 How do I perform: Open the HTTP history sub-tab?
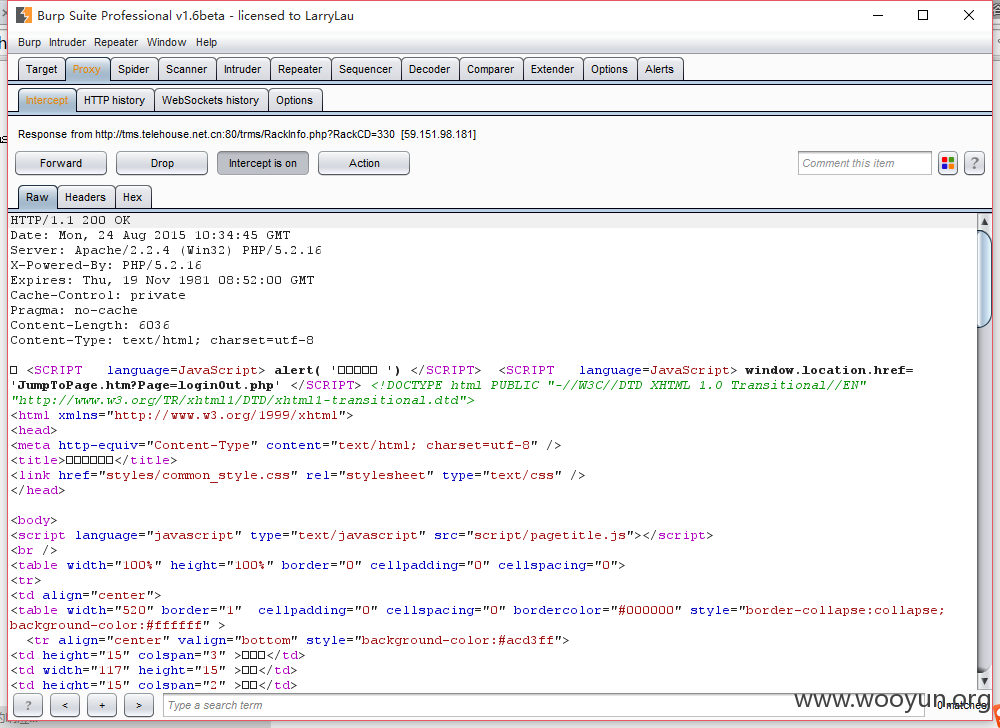tap(115, 100)
